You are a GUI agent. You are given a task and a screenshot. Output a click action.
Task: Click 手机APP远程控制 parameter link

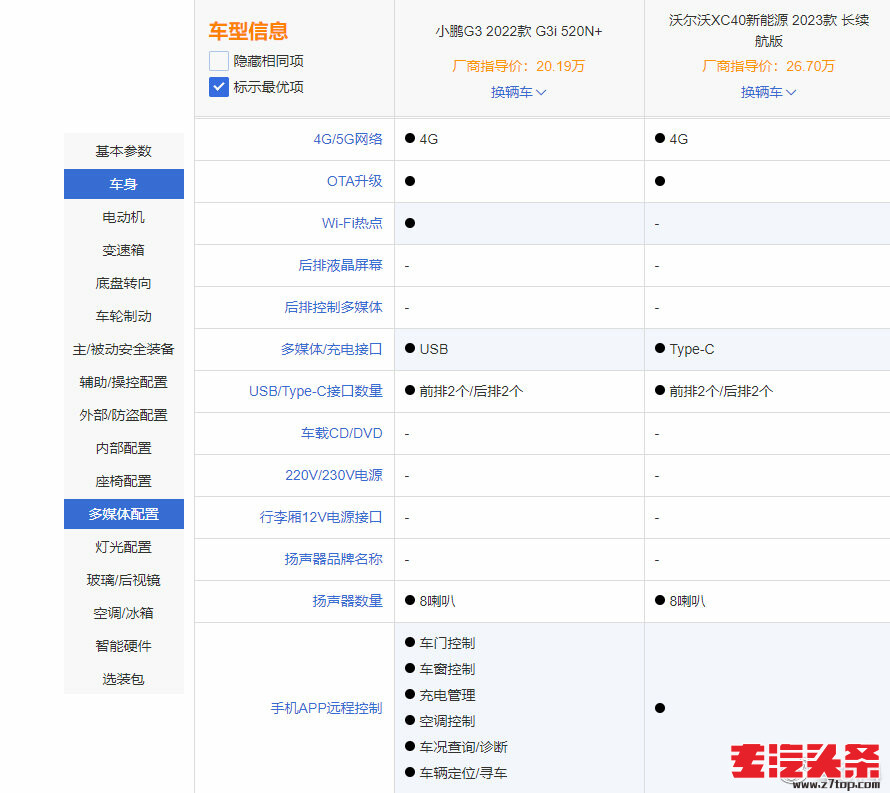(x=327, y=708)
